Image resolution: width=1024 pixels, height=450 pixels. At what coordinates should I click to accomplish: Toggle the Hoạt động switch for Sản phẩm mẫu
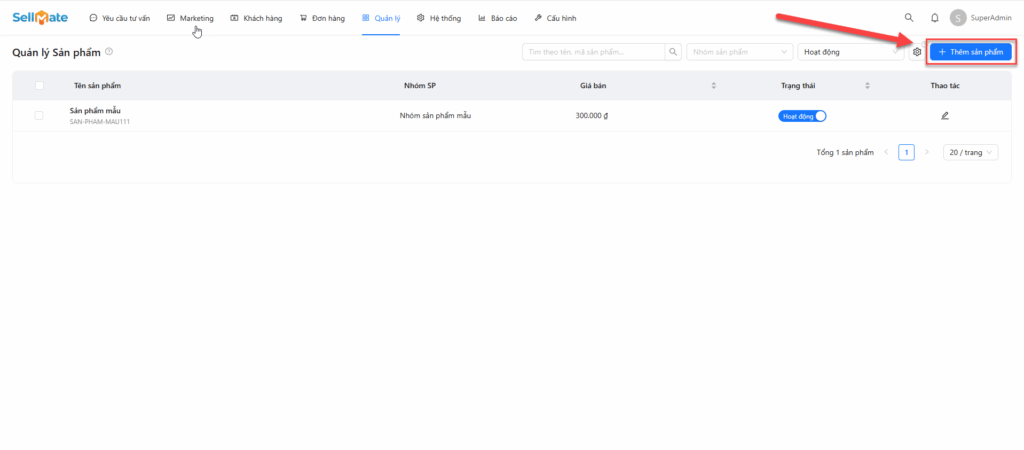coord(803,116)
